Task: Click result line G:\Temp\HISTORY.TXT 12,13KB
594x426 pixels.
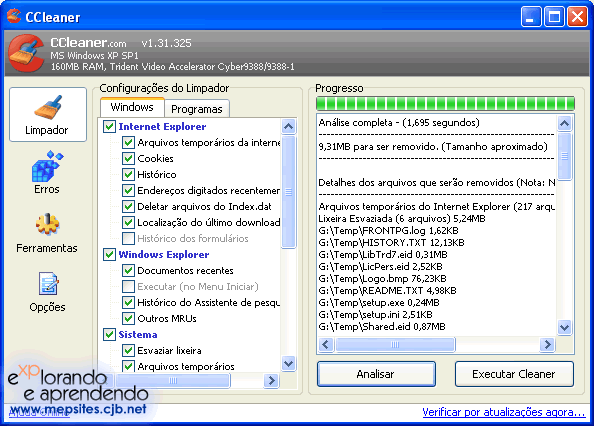Action: [x=391, y=243]
